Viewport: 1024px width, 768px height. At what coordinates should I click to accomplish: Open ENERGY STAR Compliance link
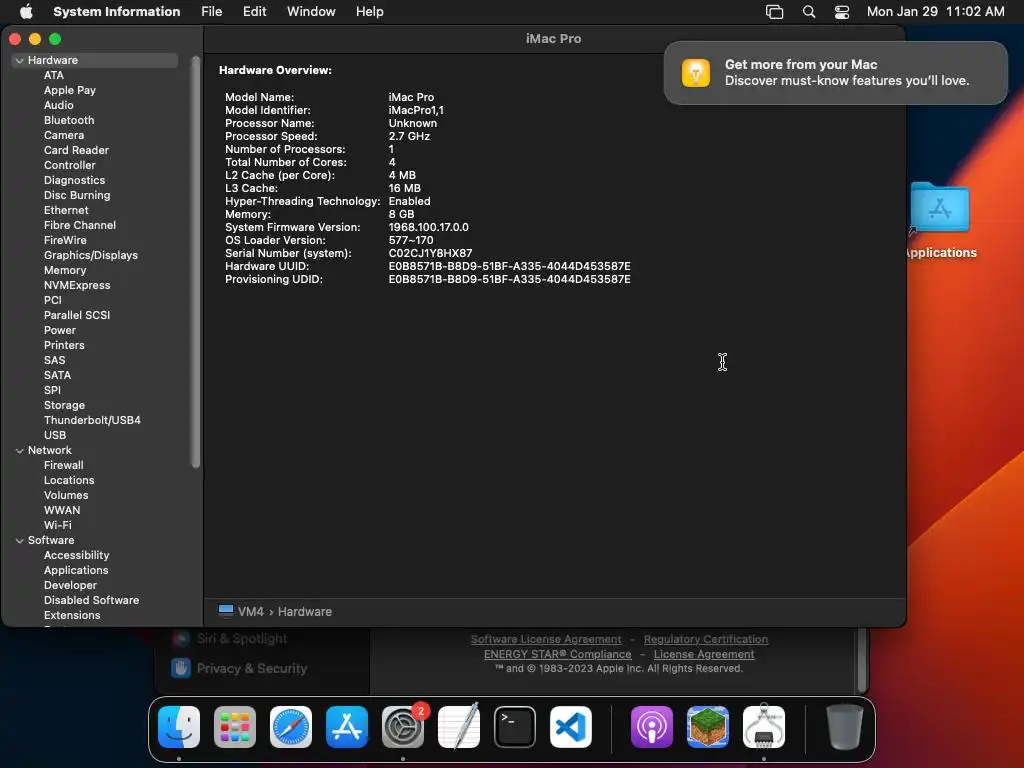(x=557, y=654)
